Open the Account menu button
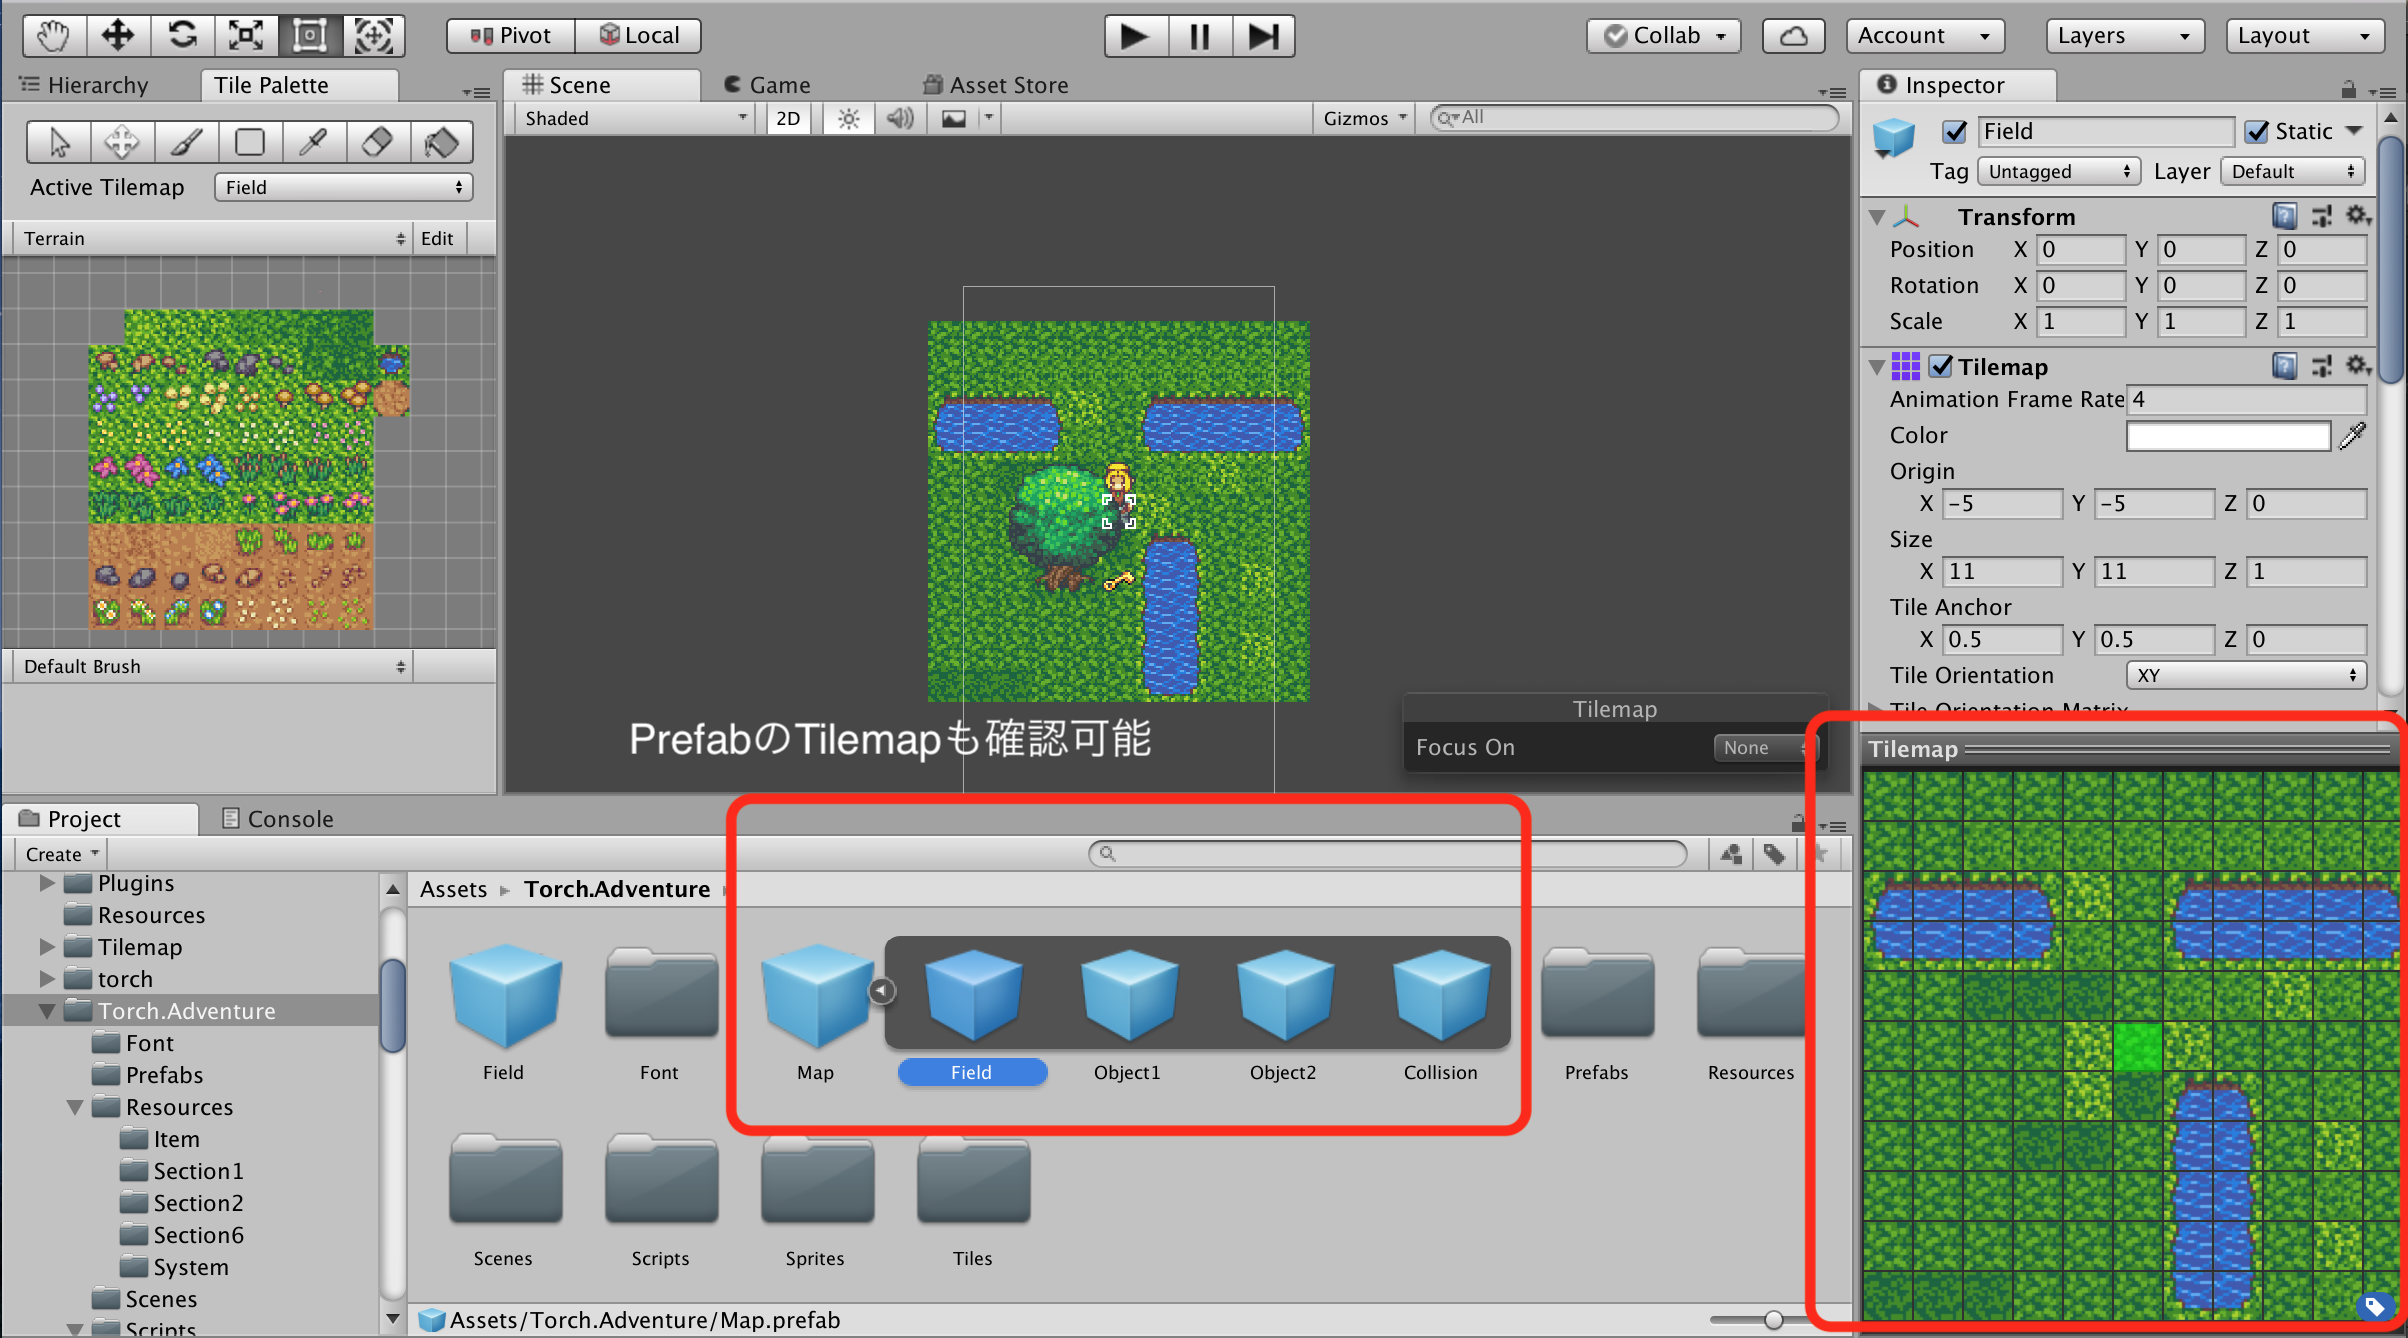The width and height of the screenshot is (2408, 1338). coord(1925,36)
